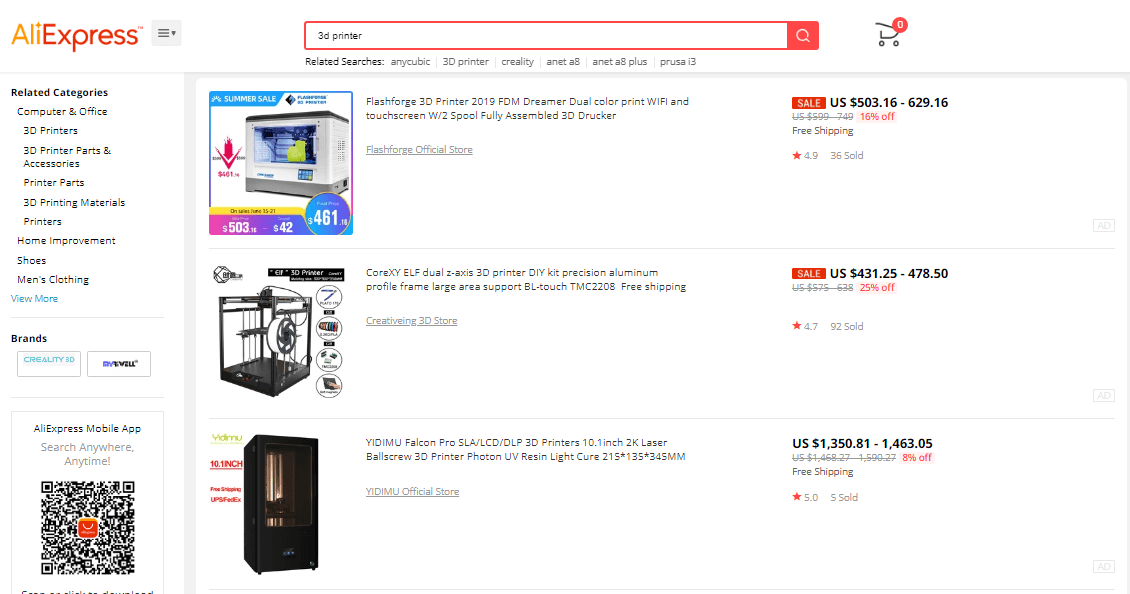This screenshot has width=1130, height=594.
Task: Open the CoreXY ELF printer thumbnail
Action: pyautogui.click(x=281, y=333)
